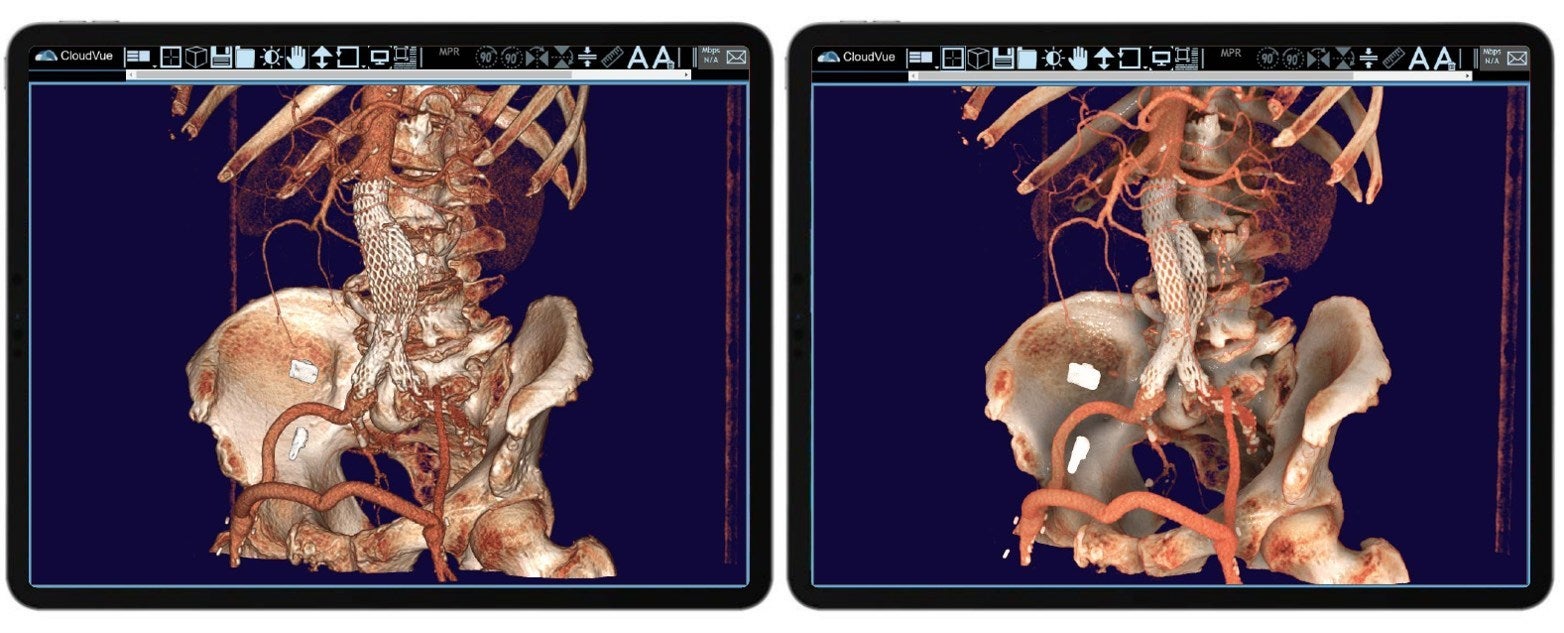Open the layout list dropdown on right tablet
The width and height of the screenshot is (1564, 633).
pyautogui.click(x=924, y=57)
